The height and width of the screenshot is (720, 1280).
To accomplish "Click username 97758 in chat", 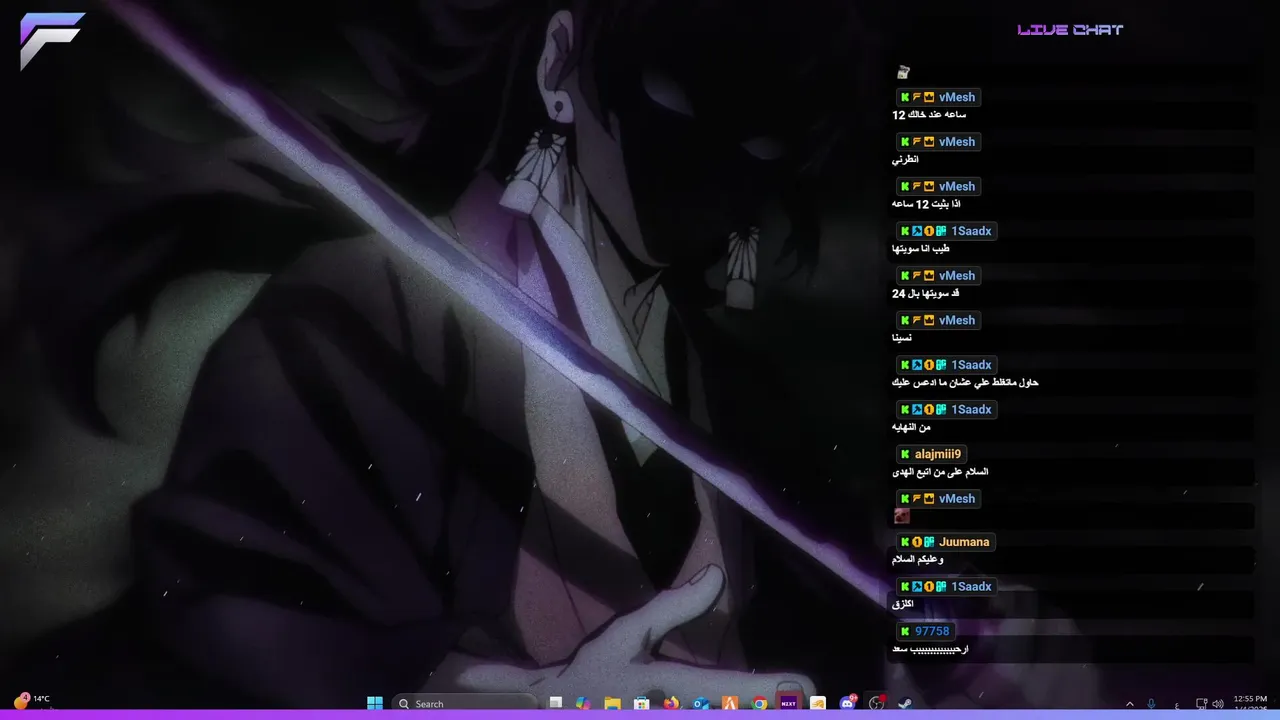I will [x=932, y=631].
